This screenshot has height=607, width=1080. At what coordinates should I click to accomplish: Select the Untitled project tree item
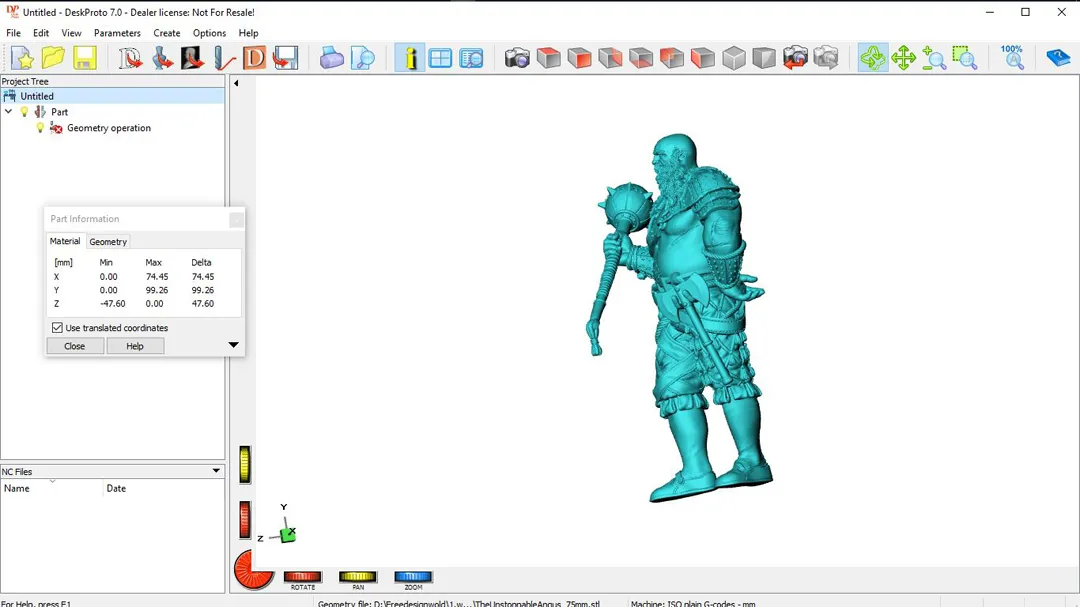coord(37,96)
